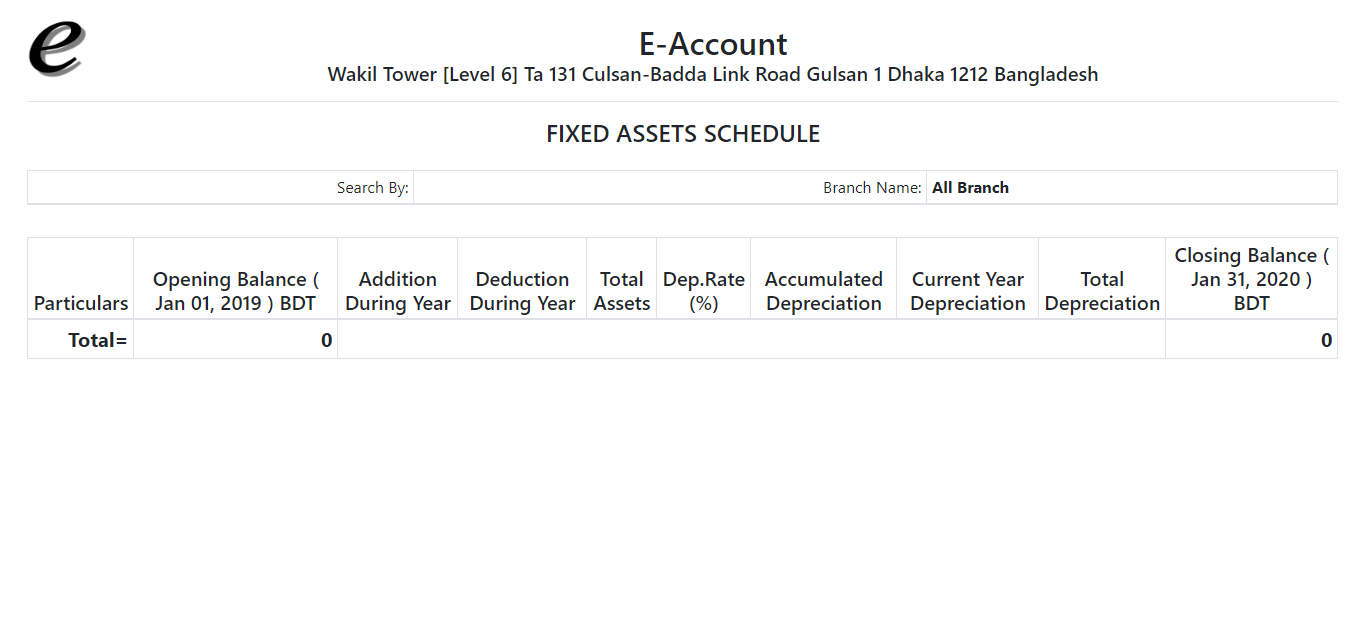Image resolution: width=1365 pixels, height=623 pixels.
Task: Click the closing balance total value 0
Action: (x=1326, y=340)
